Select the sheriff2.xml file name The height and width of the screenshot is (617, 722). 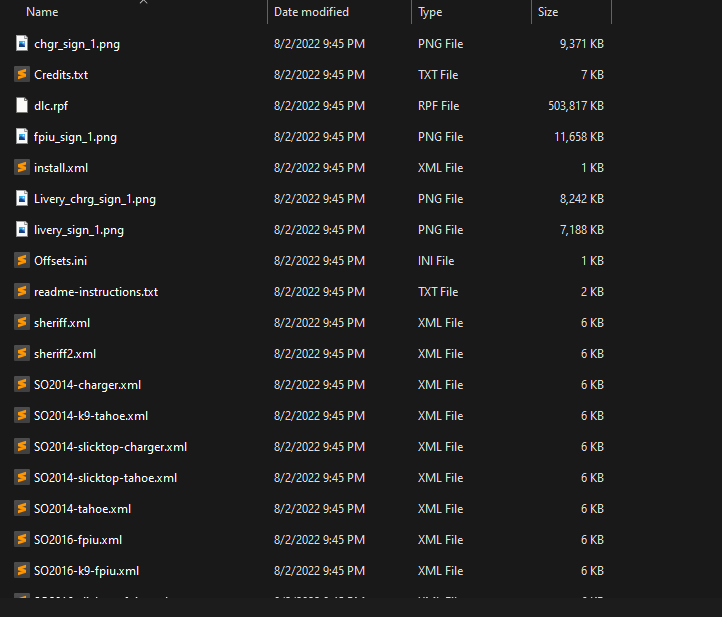[x=65, y=354]
